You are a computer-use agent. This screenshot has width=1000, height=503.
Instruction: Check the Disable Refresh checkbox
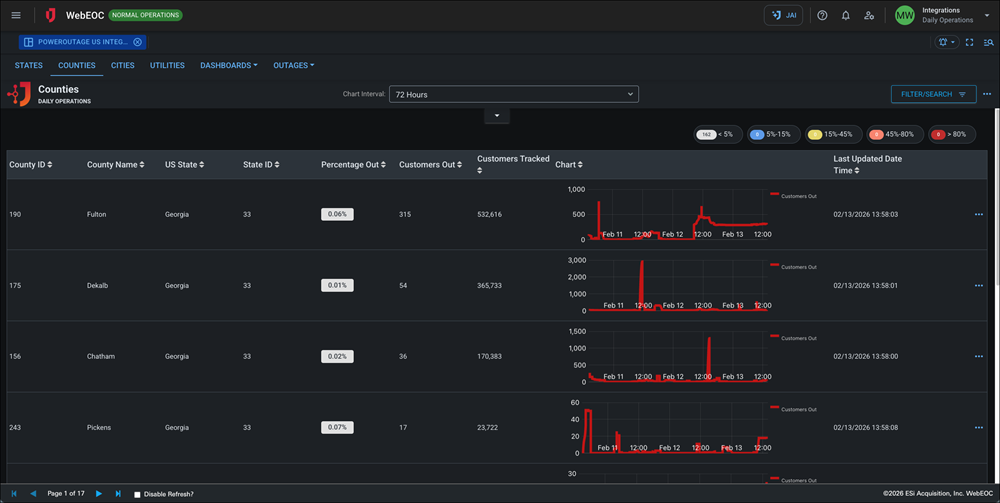tap(138, 494)
